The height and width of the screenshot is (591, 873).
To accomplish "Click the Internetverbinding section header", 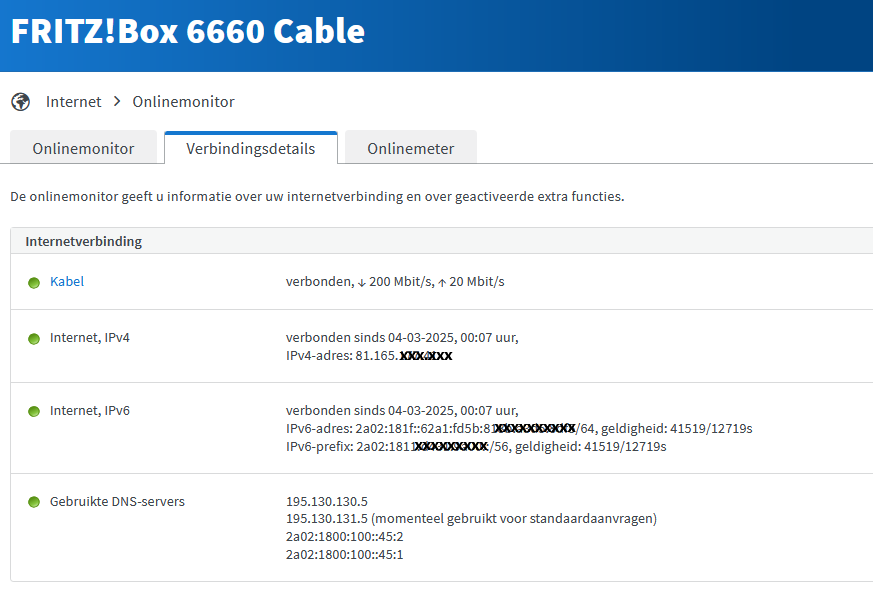I will (x=84, y=241).
